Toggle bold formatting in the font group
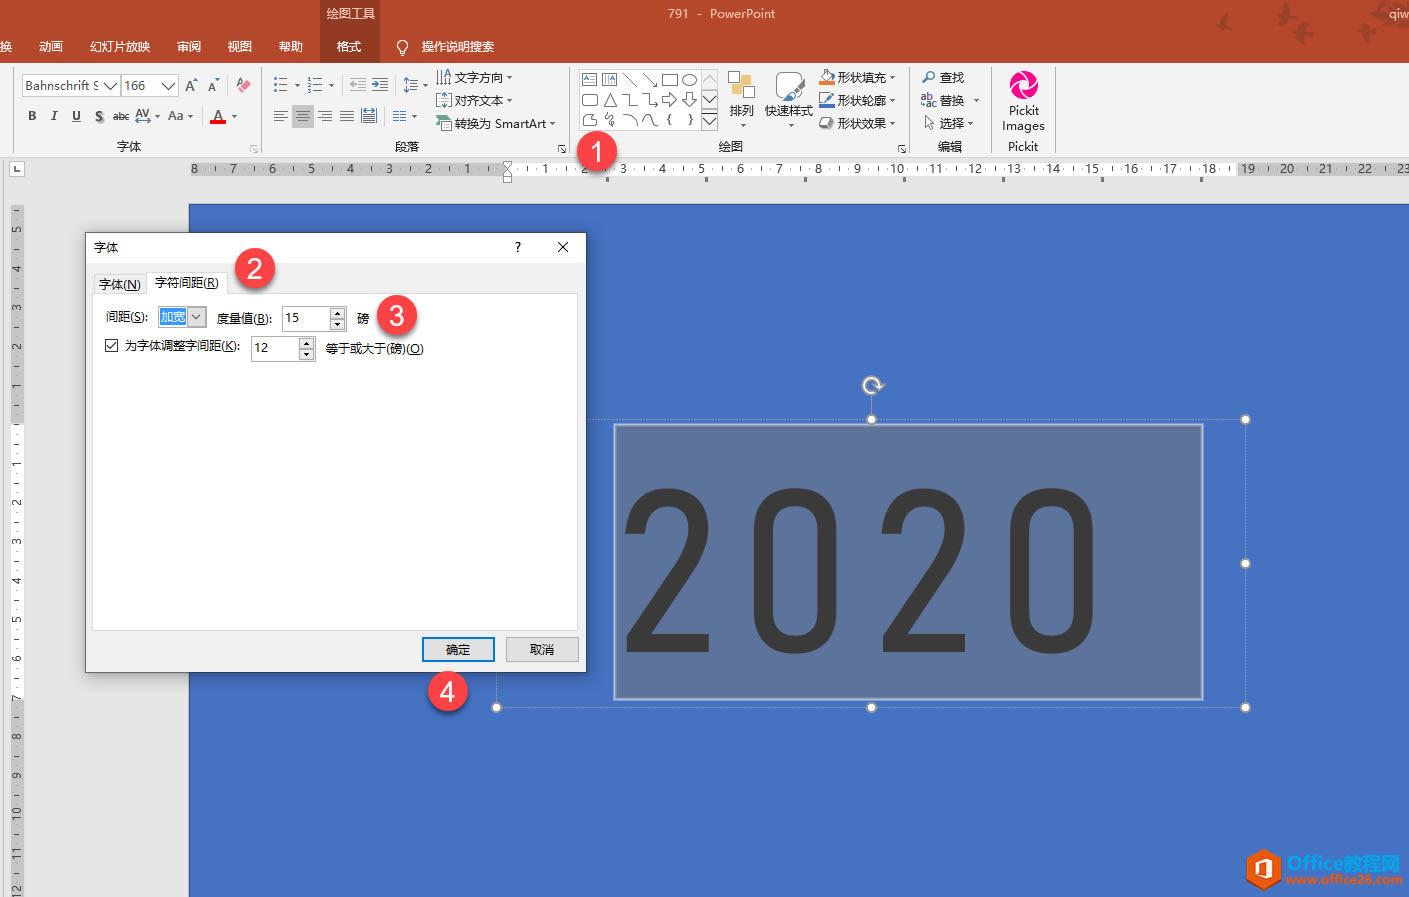This screenshot has height=897, width=1409. click(x=32, y=116)
